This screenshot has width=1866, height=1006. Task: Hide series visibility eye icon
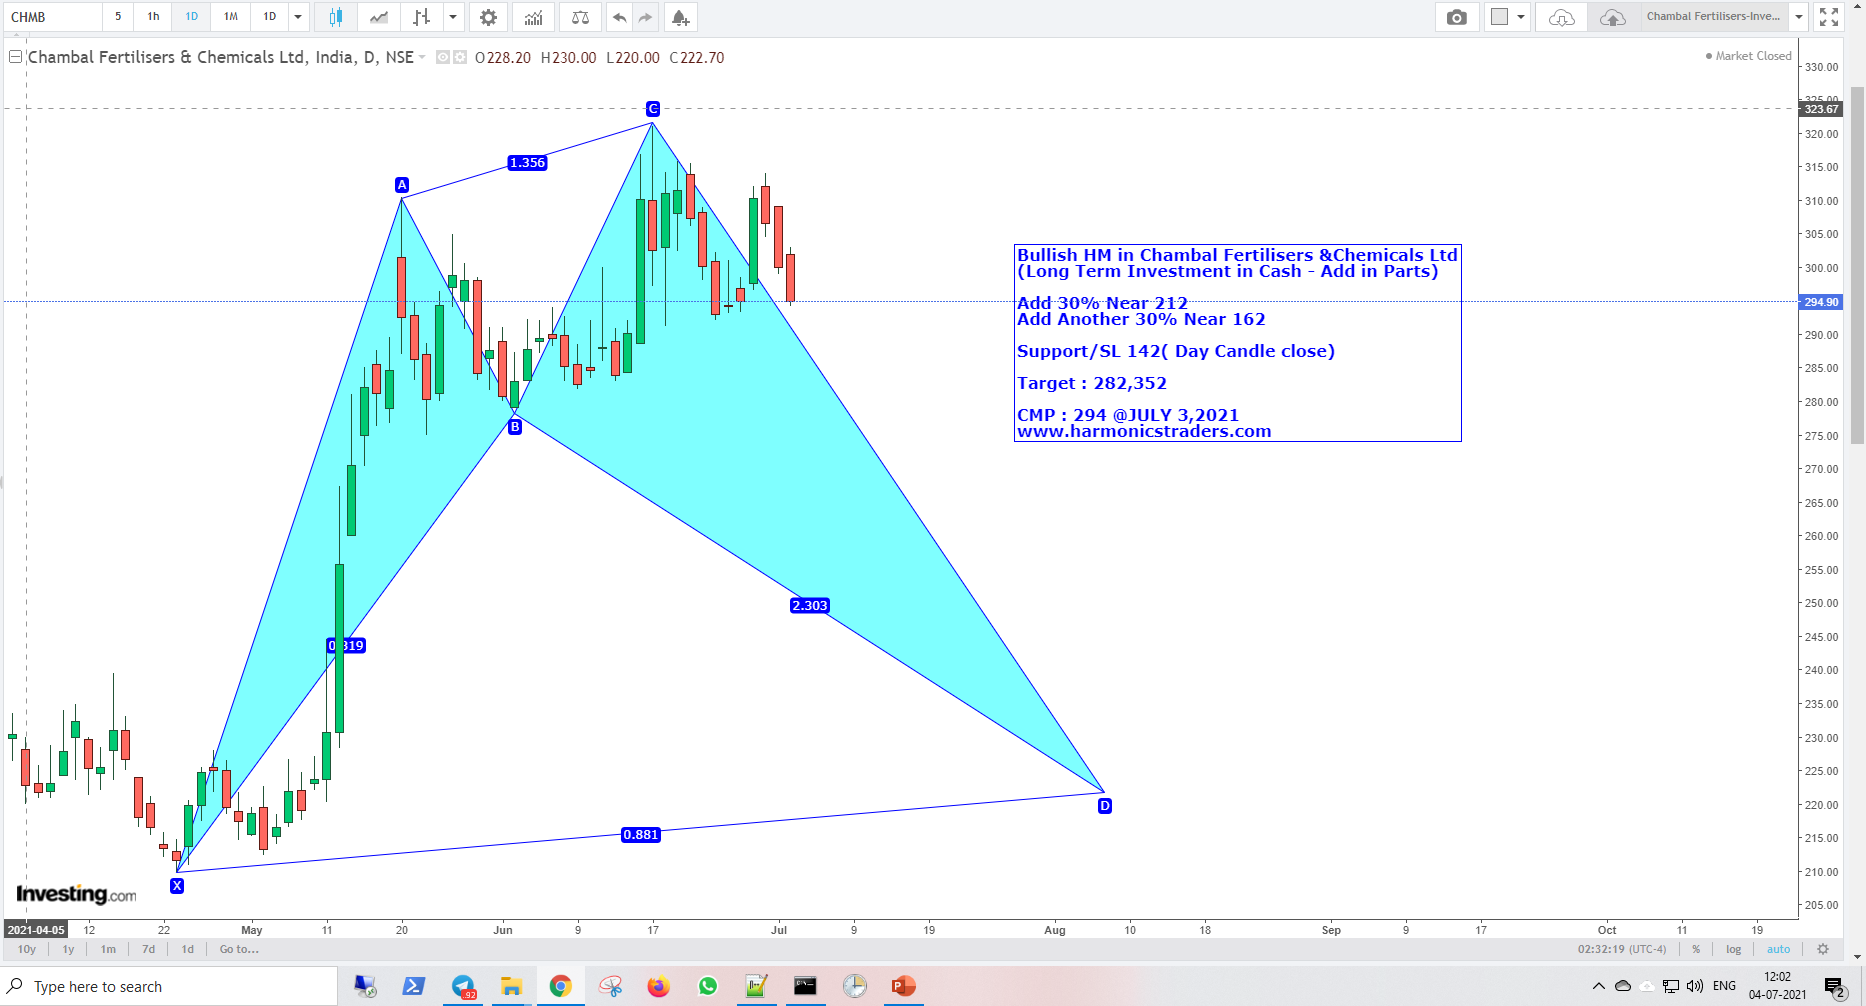pyautogui.click(x=443, y=58)
